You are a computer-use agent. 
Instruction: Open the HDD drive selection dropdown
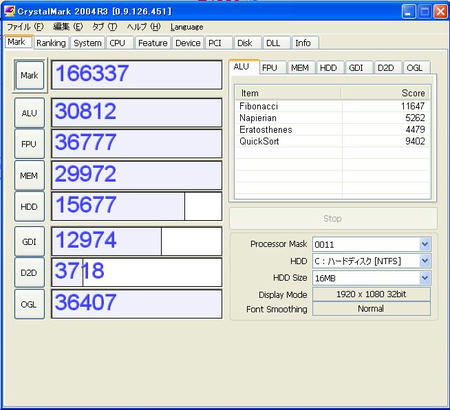point(424,261)
